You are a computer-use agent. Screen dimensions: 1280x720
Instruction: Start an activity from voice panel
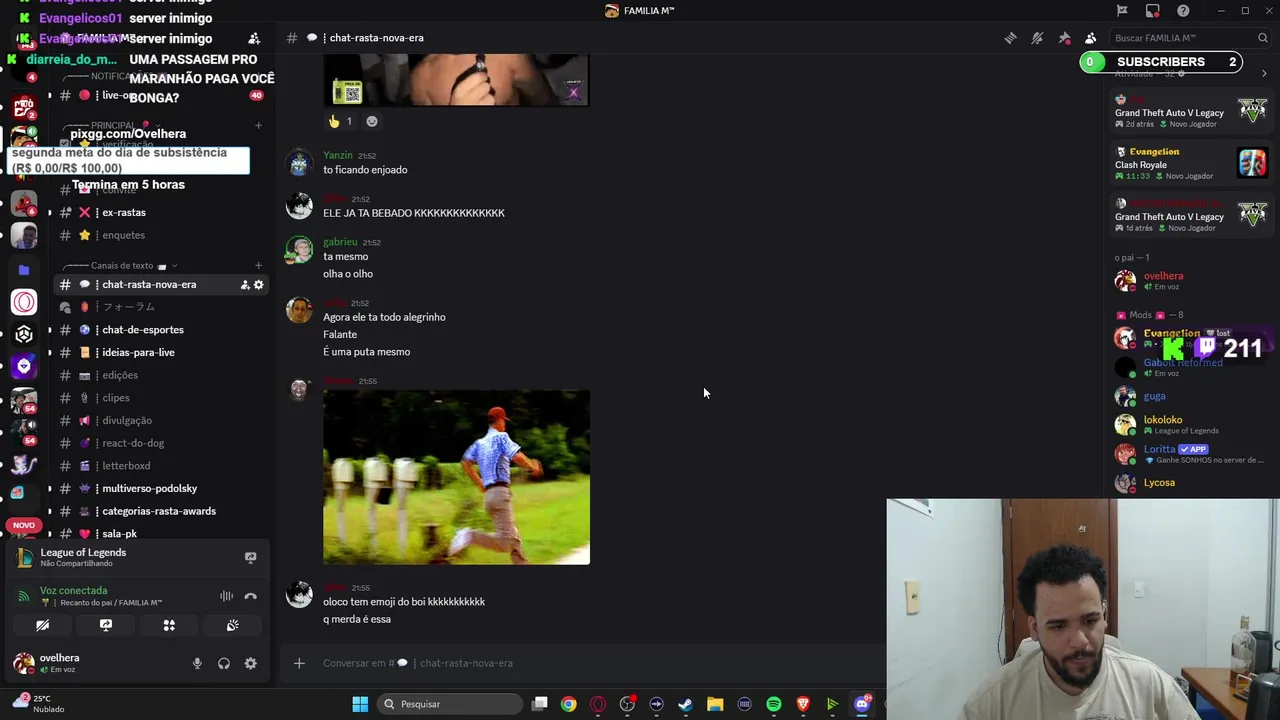(x=169, y=626)
